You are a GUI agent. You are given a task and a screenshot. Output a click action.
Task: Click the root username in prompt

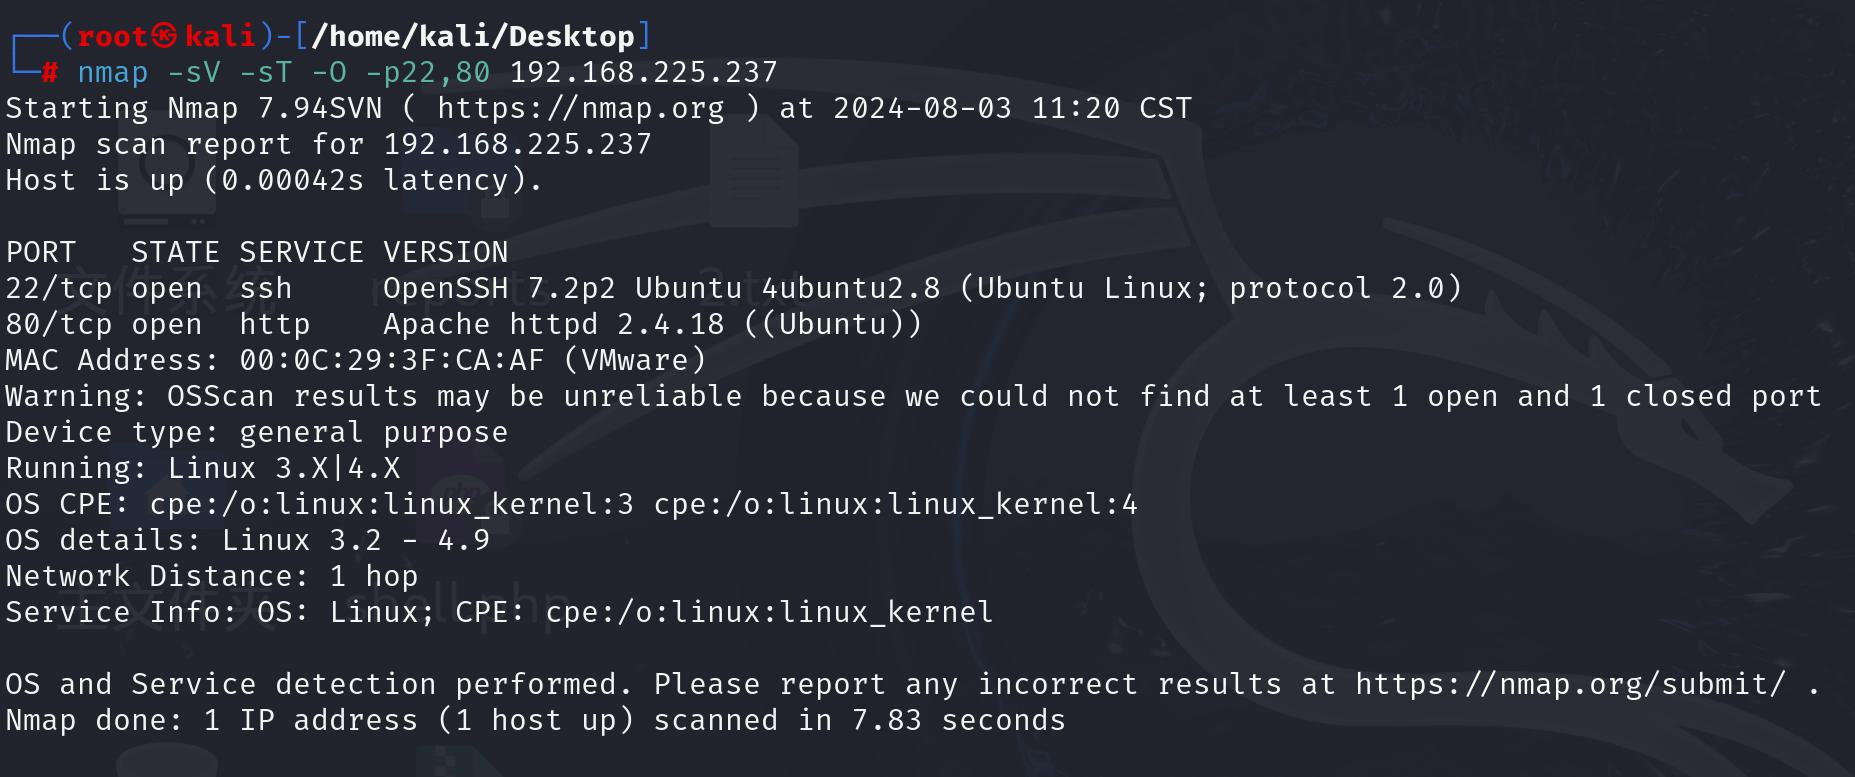click(x=113, y=36)
